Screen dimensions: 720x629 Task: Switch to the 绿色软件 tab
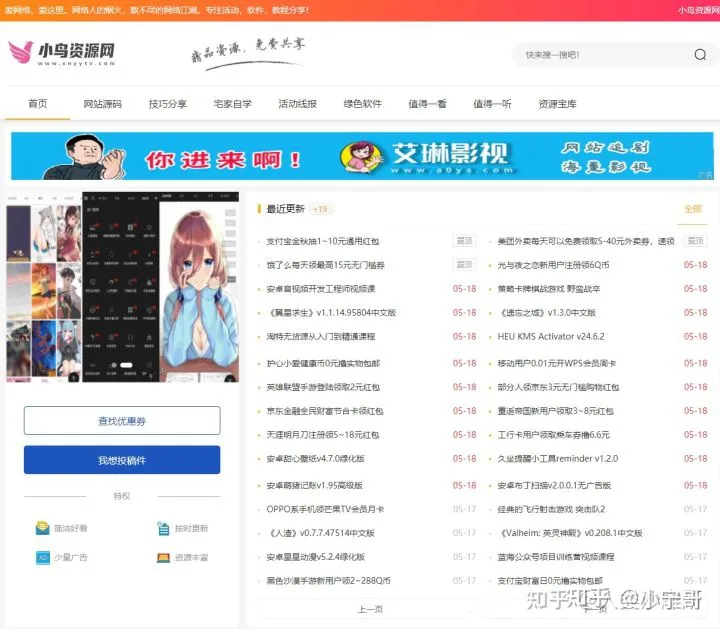[x=362, y=104]
